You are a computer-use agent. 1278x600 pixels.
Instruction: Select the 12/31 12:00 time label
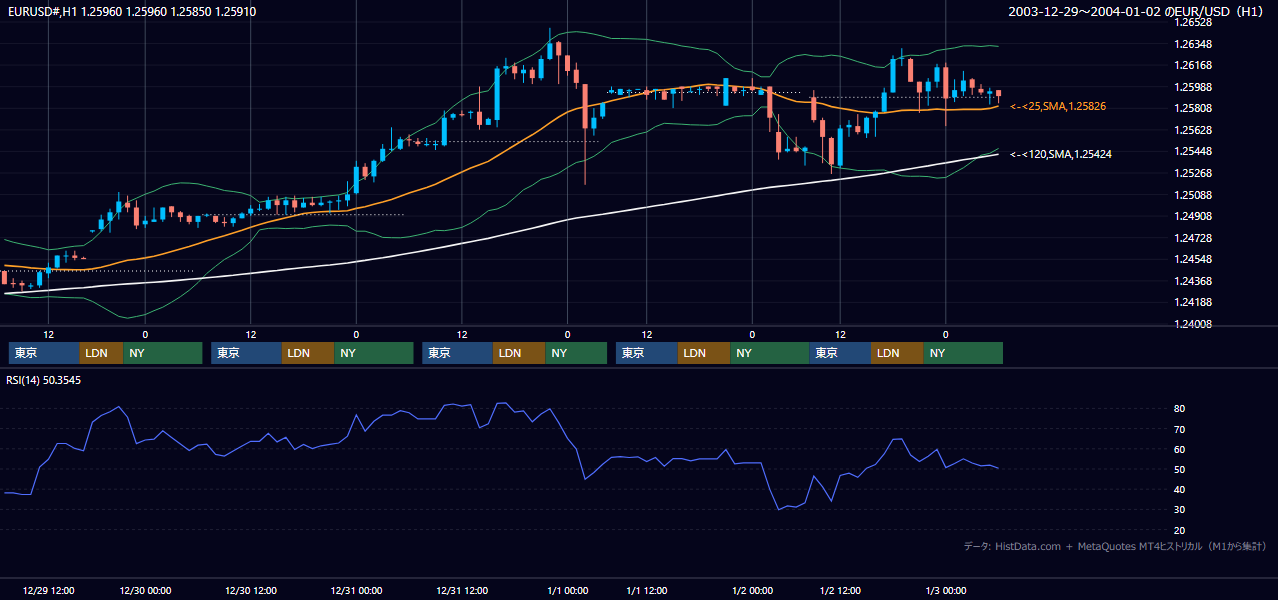click(x=462, y=590)
